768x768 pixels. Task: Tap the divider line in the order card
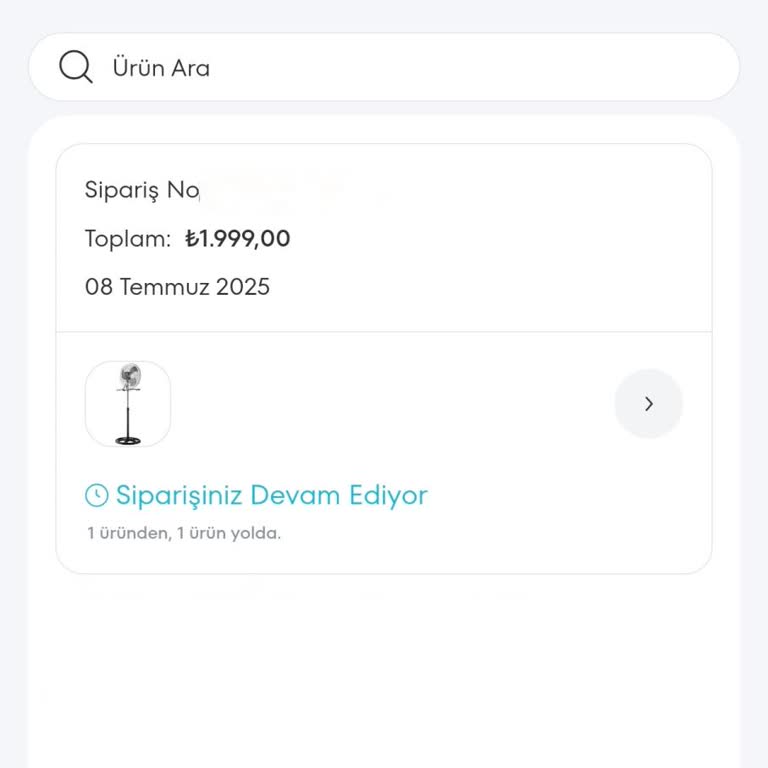pos(384,331)
